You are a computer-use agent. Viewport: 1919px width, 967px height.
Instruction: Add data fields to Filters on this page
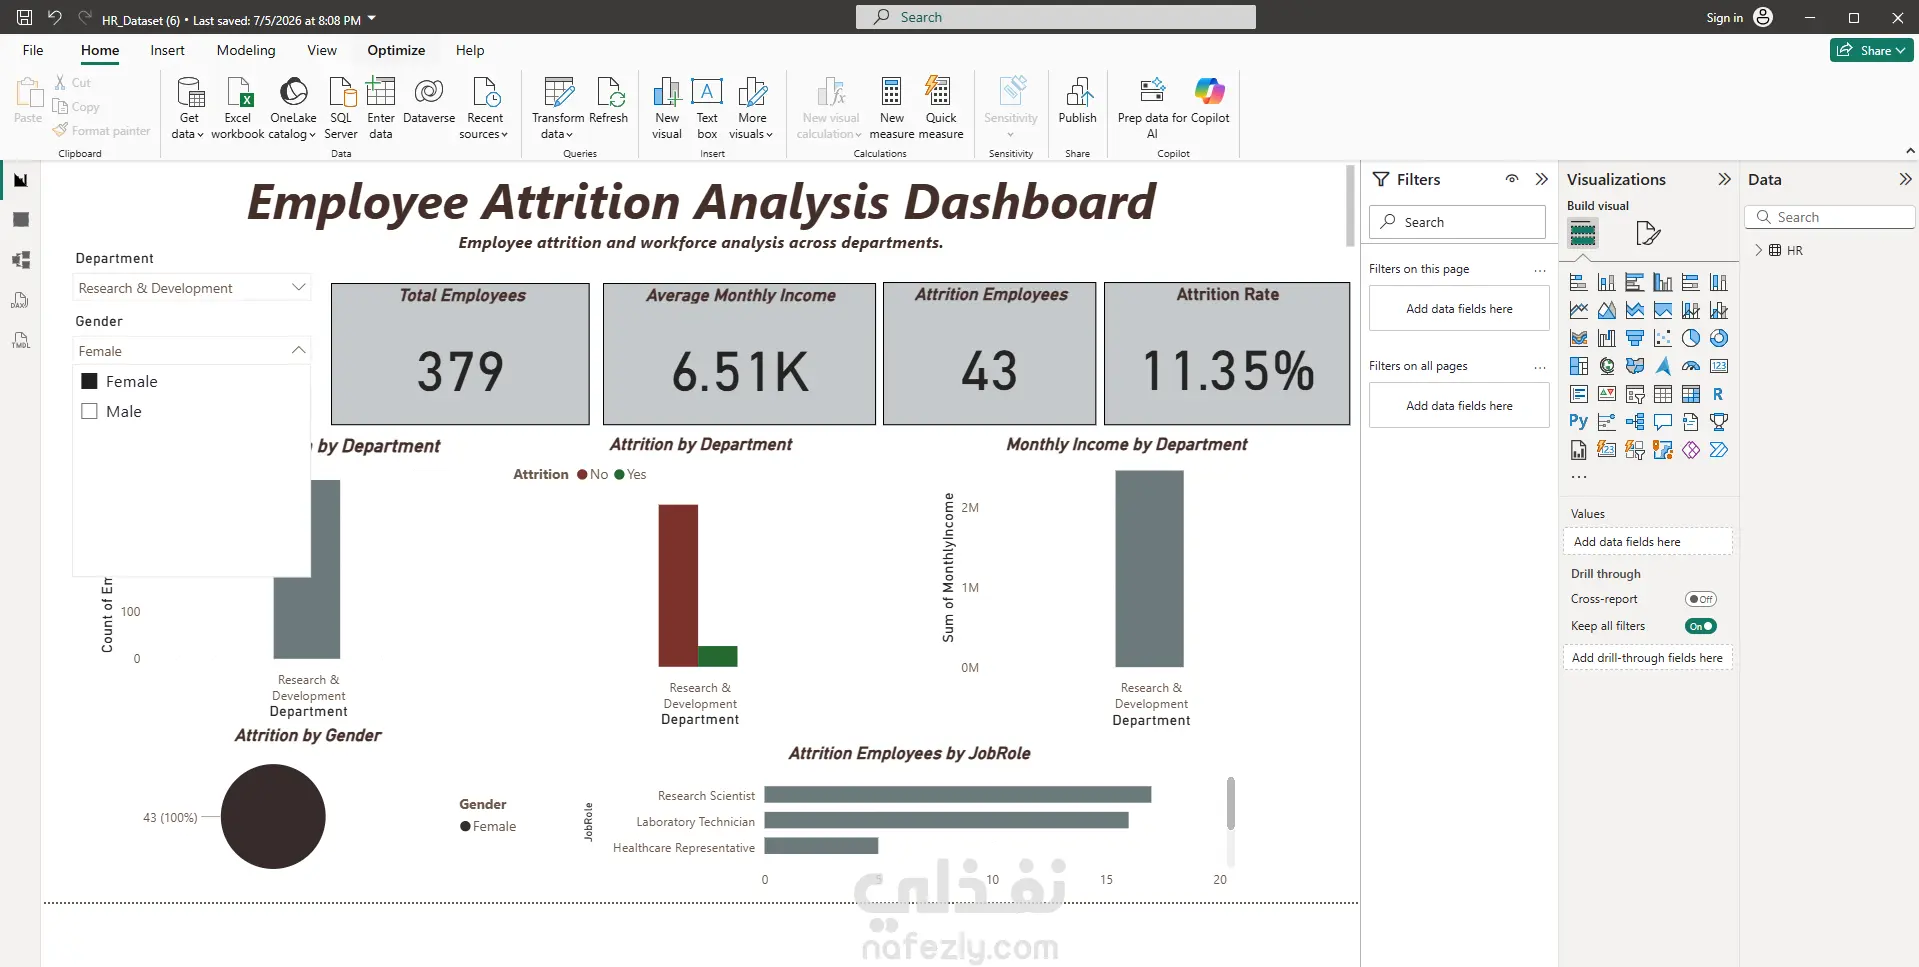click(1459, 308)
